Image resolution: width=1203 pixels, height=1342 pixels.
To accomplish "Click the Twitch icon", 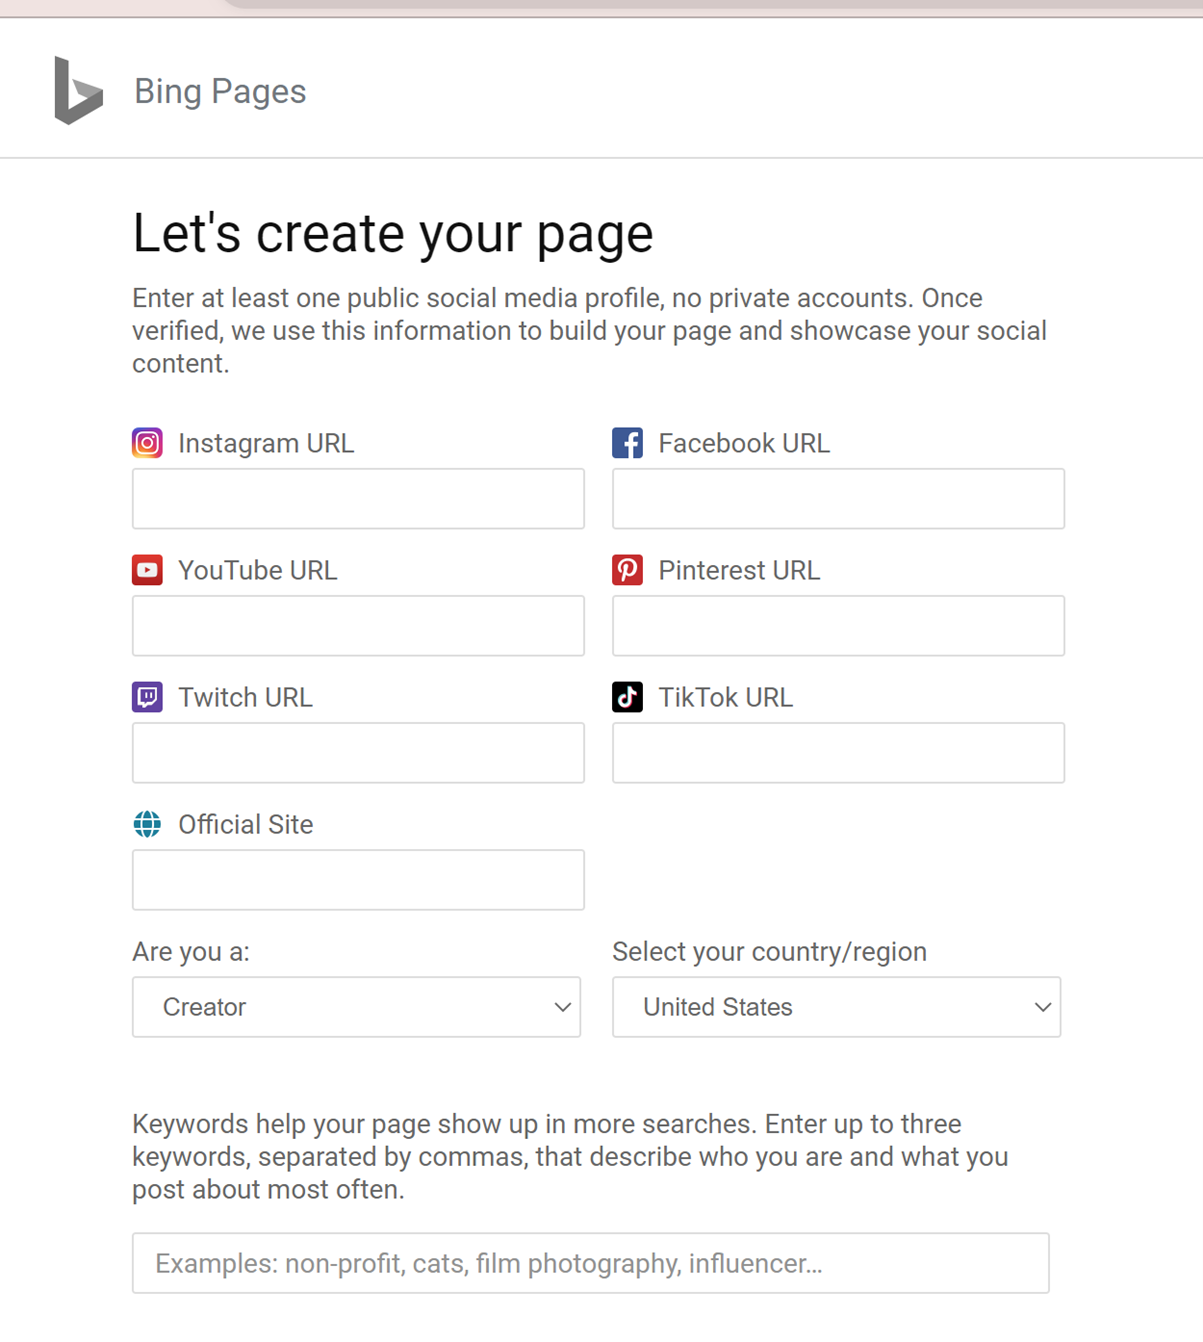I will click(147, 697).
